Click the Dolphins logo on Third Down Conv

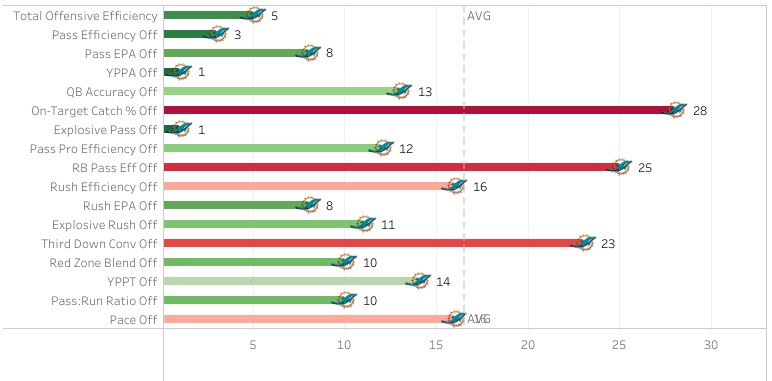(x=583, y=243)
